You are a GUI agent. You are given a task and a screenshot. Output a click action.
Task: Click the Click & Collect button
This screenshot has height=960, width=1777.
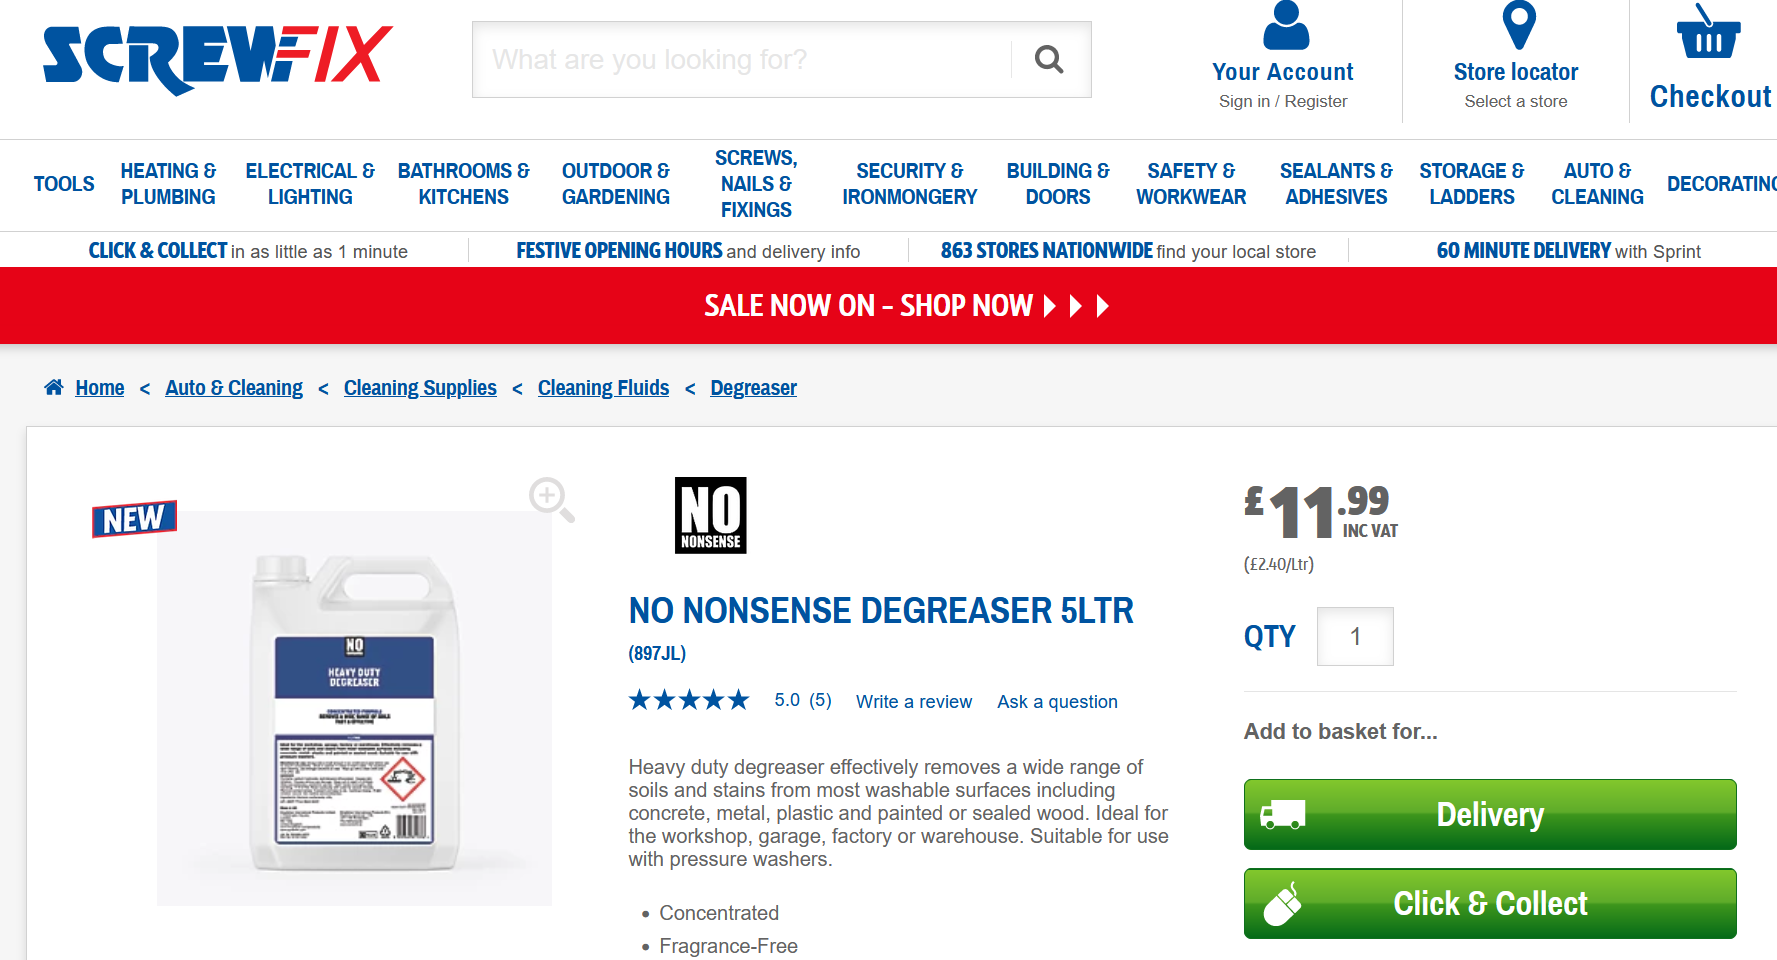pos(1490,903)
